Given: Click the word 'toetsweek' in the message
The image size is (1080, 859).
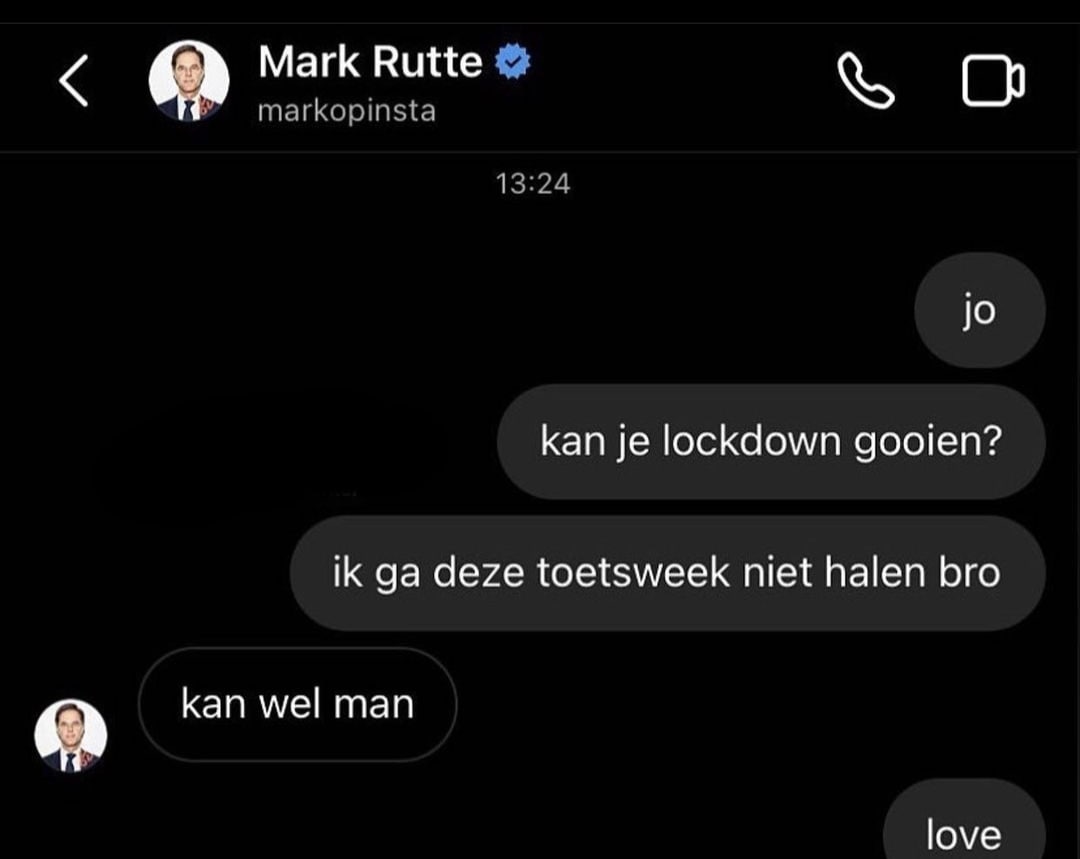Looking at the screenshot, I should click(x=633, y=572).
